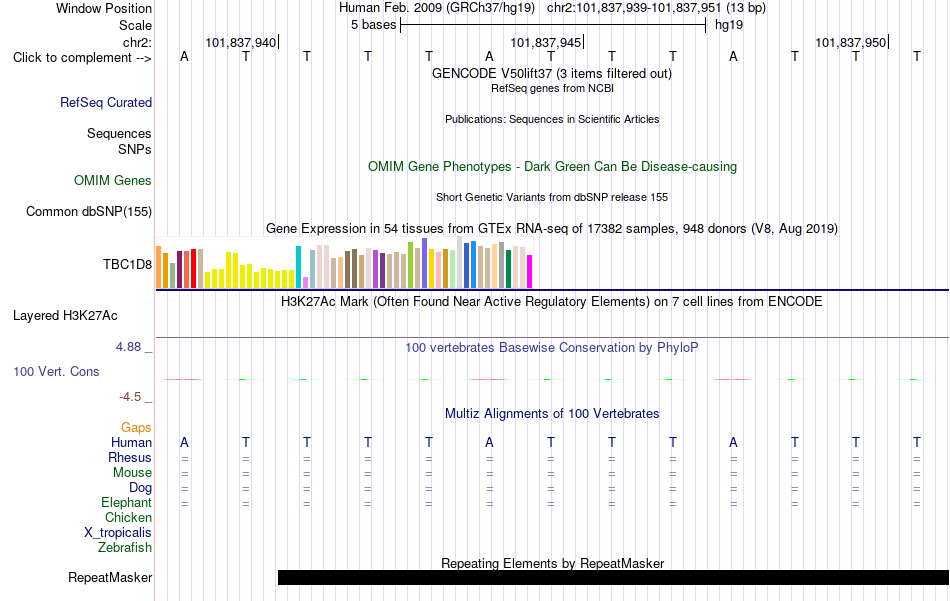Image resolution: width=950 pixels, height=601 pixels.
Task: Click 'Repeating Elements by RepeatMasker' title
Action: click(x=552, y=563)
